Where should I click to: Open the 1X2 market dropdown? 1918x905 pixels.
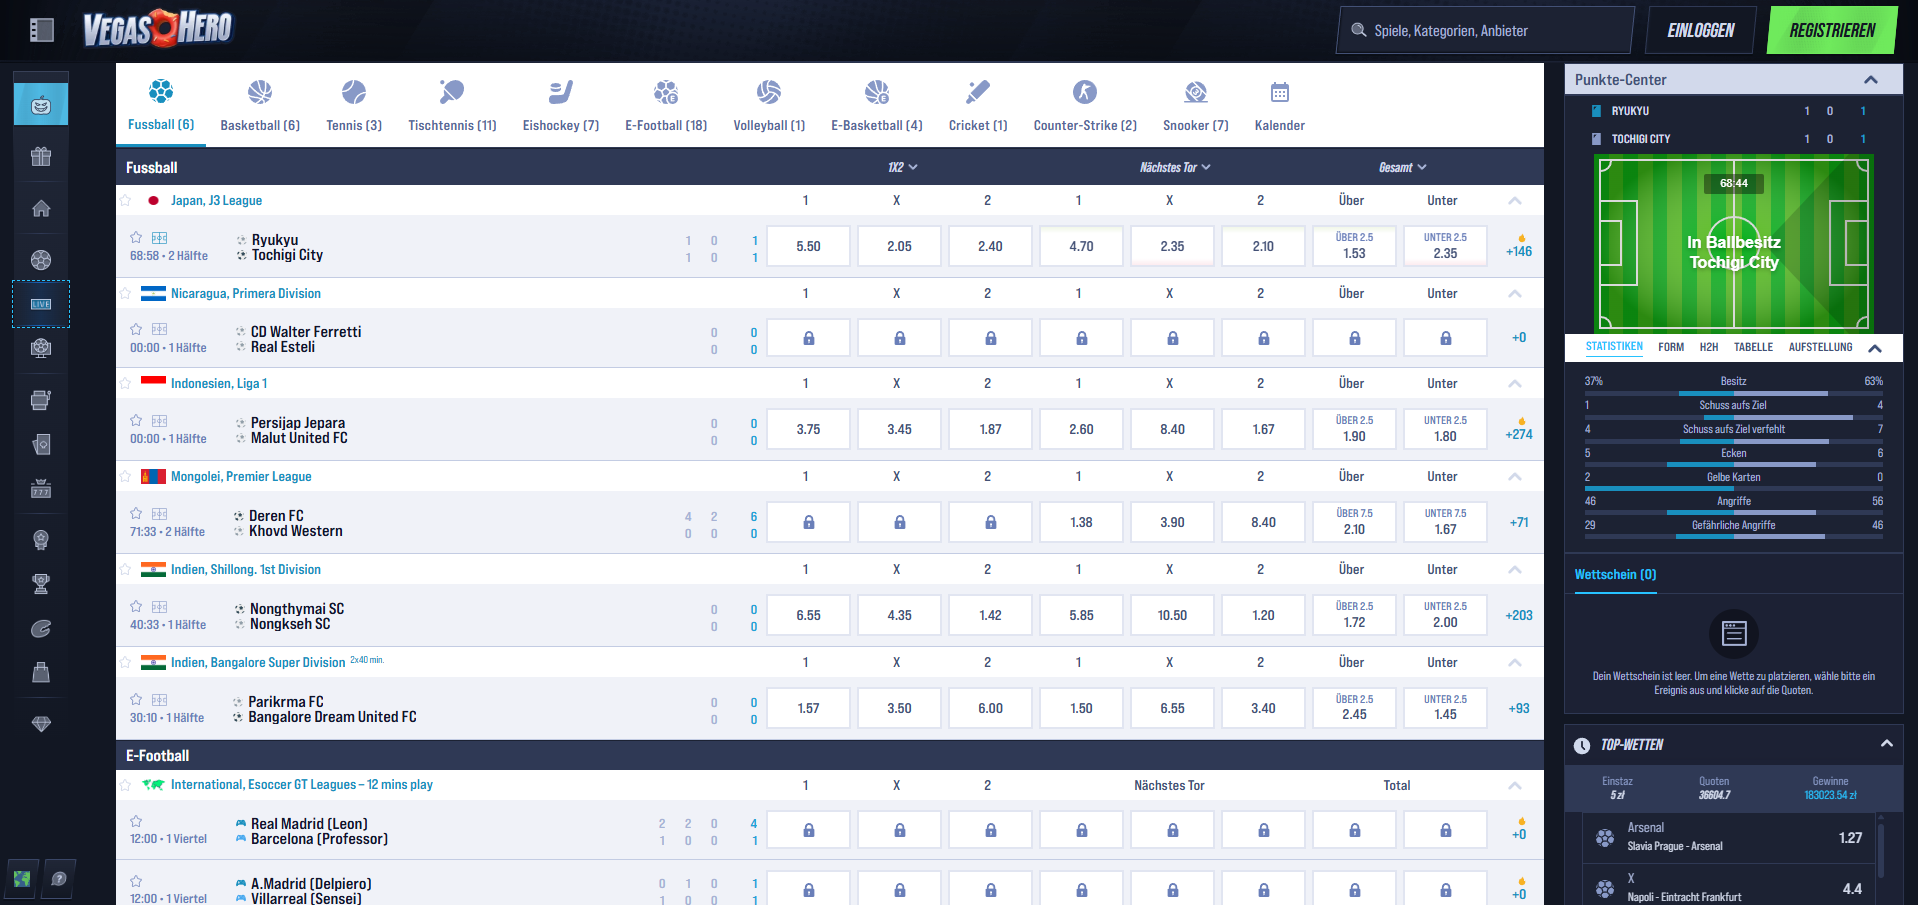click(902, 167)
